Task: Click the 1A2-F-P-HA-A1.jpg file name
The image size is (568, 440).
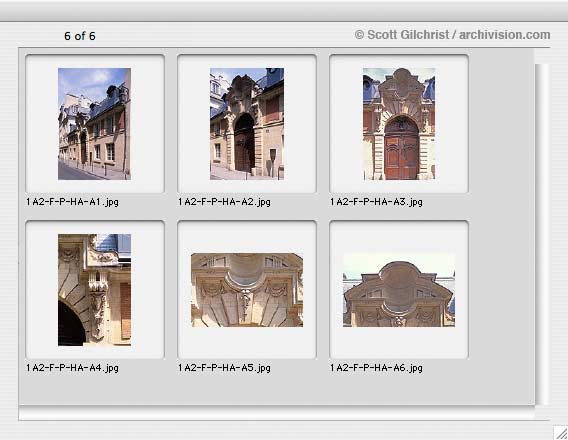Action: 72,202
